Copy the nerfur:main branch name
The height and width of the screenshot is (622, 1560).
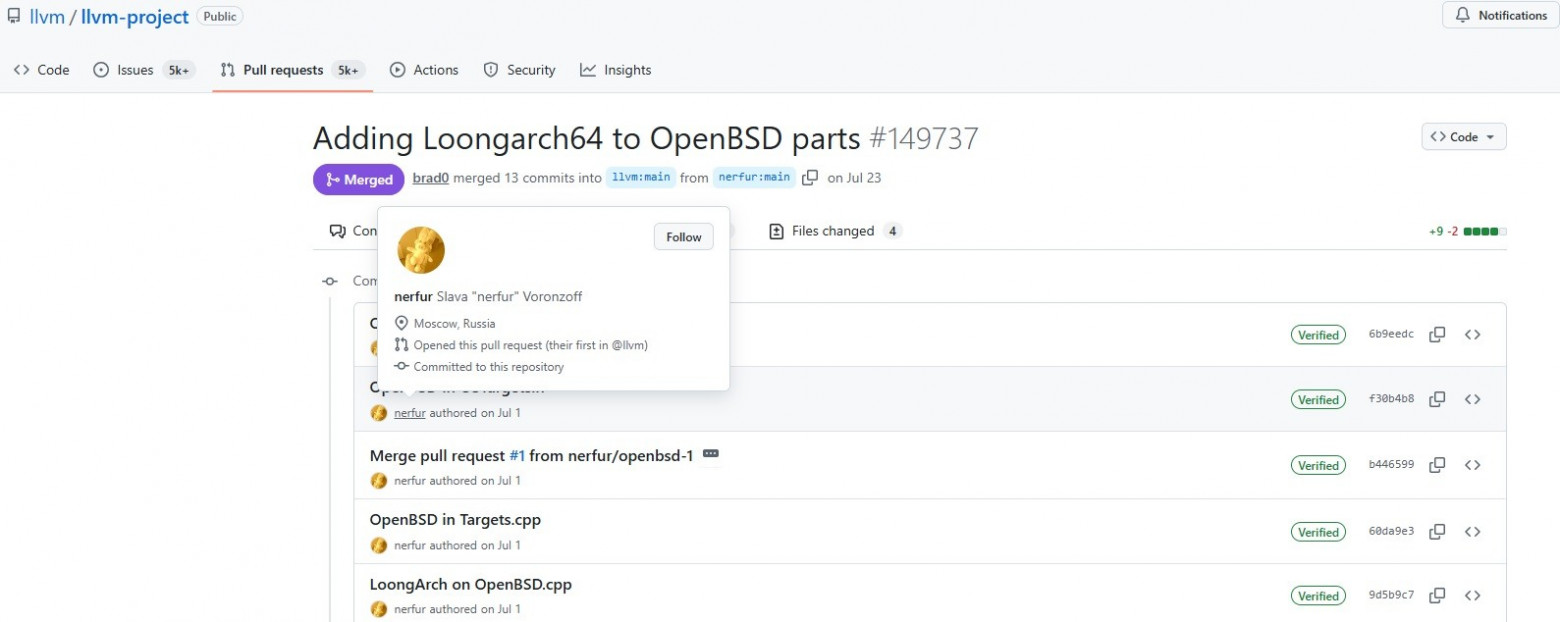pos(810,177)
